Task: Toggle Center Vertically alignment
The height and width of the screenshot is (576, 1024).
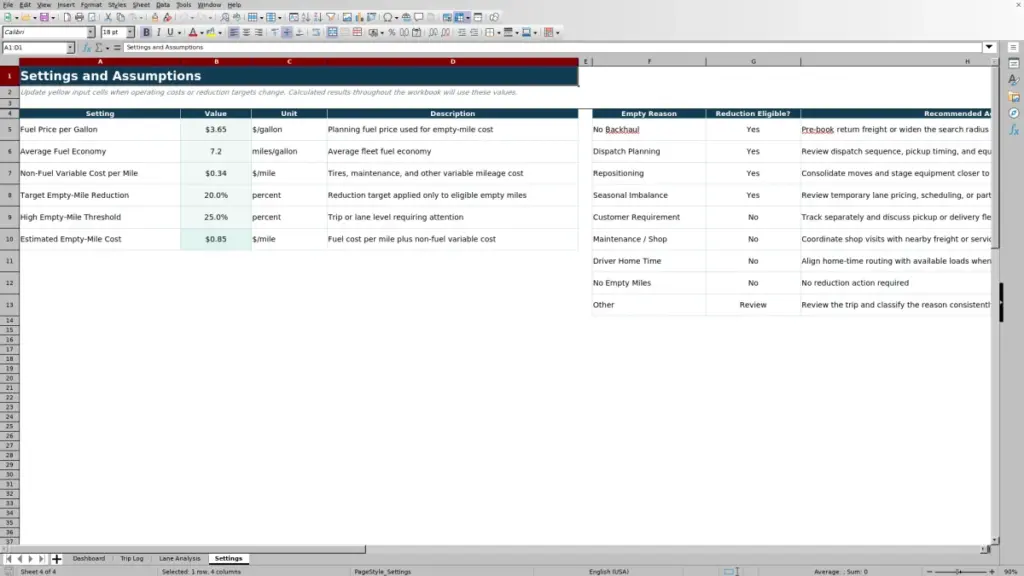Action: (x=287, y=32)
